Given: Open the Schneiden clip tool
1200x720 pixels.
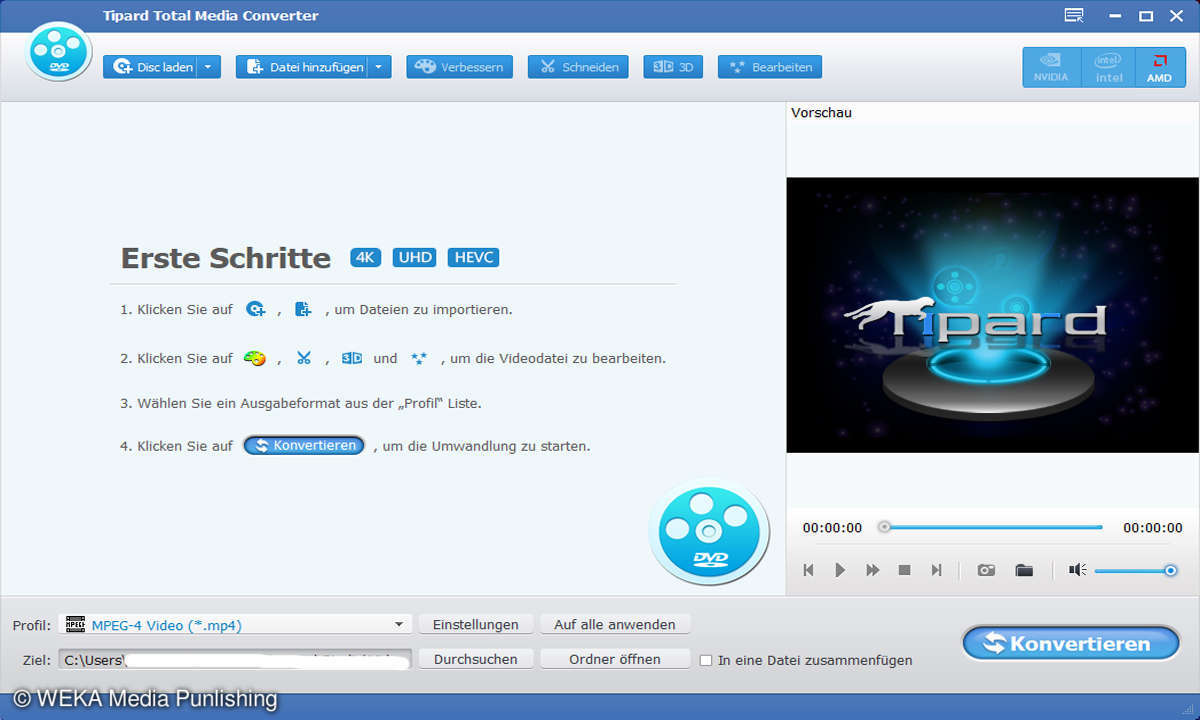Looking at the screenshot, I should (x=578, y=67).
